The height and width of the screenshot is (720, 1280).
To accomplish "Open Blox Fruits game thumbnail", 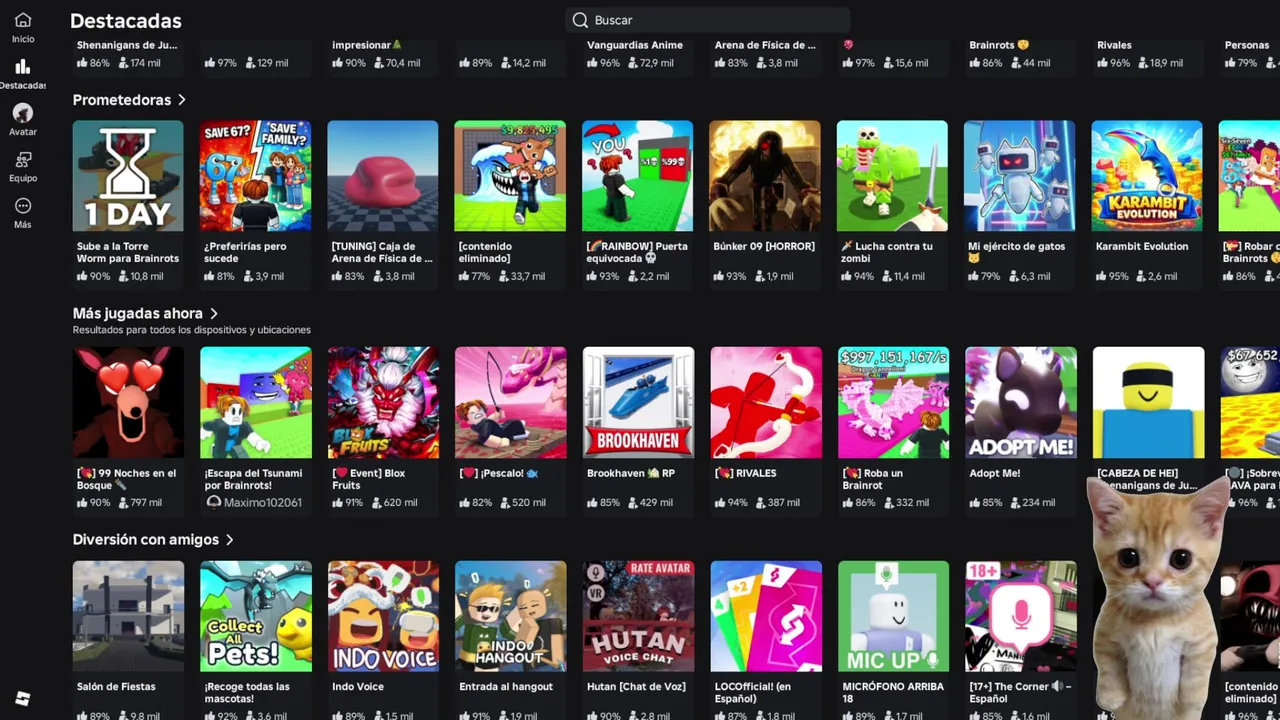I will click(383, 403).
